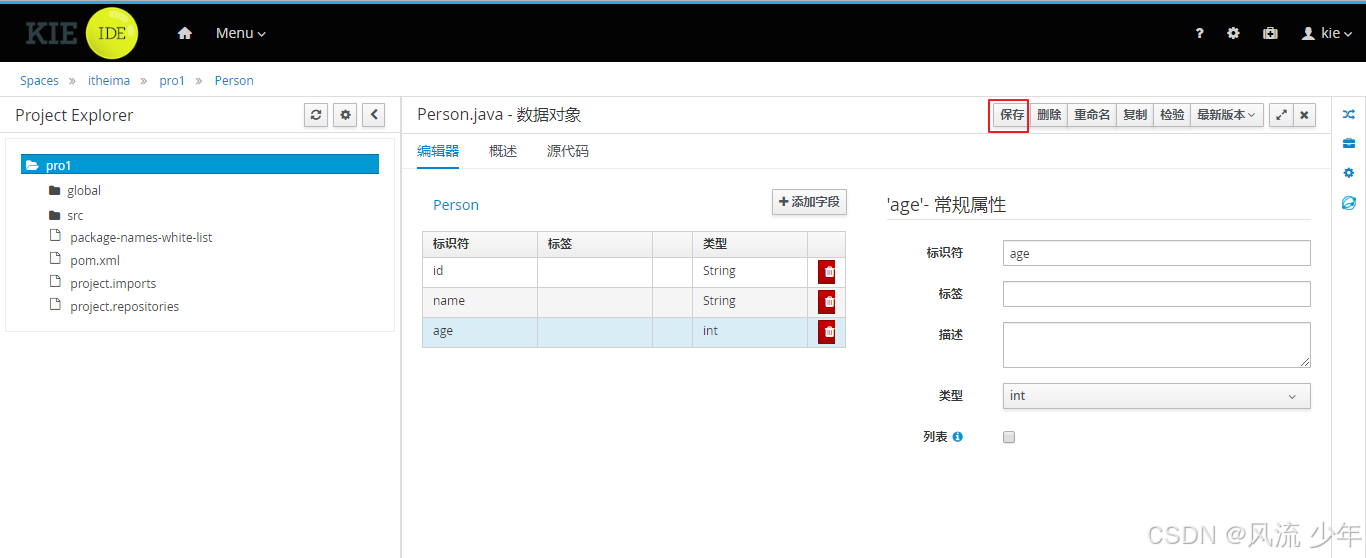Select the id field row
This screenshot has width=1366, height=558.
pyautogui.click(x=633, y=272)
